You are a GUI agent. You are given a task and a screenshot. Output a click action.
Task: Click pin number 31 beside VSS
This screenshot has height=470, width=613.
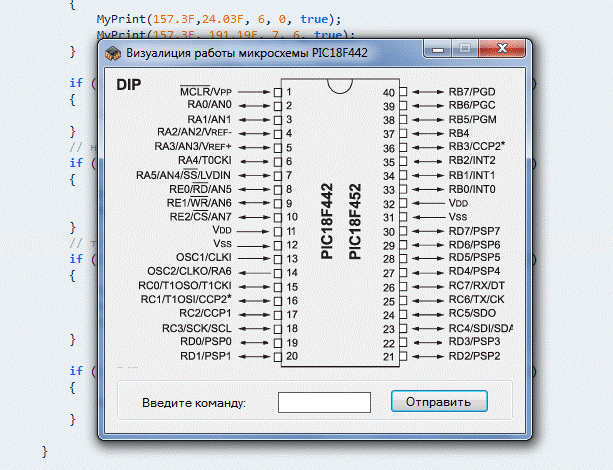tap(389, 218)
